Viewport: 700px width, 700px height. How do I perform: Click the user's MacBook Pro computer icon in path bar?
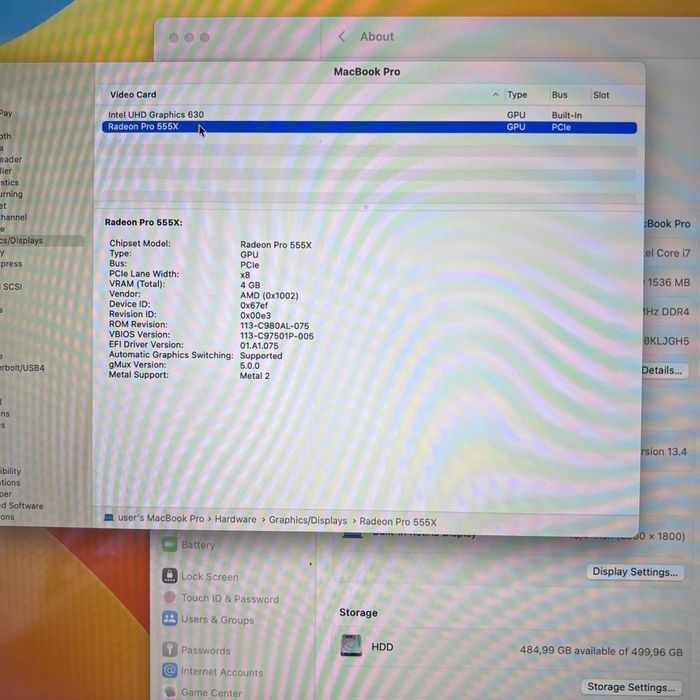[x=108, y=517]
